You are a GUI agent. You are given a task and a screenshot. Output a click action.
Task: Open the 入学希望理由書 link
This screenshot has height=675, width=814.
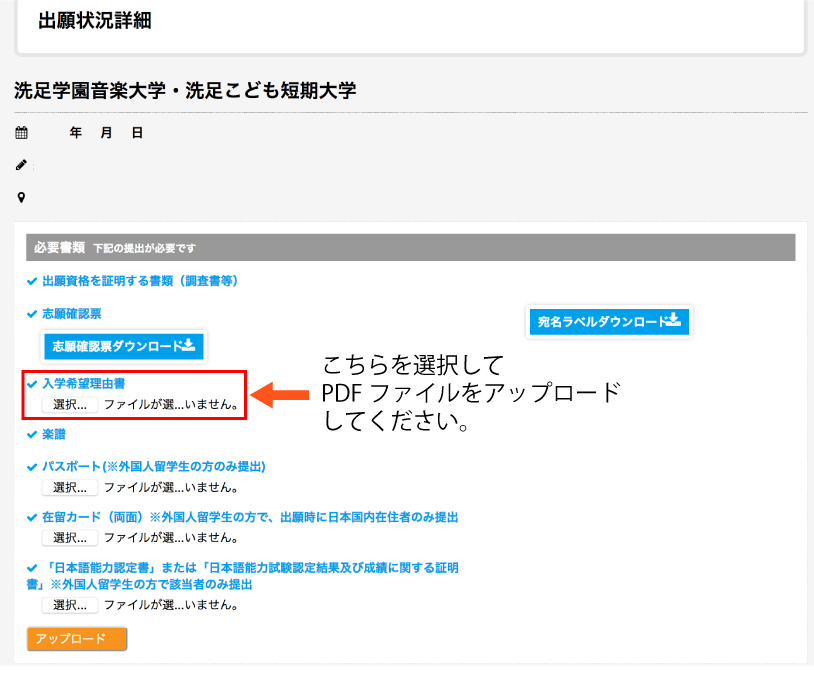[84, 384]
